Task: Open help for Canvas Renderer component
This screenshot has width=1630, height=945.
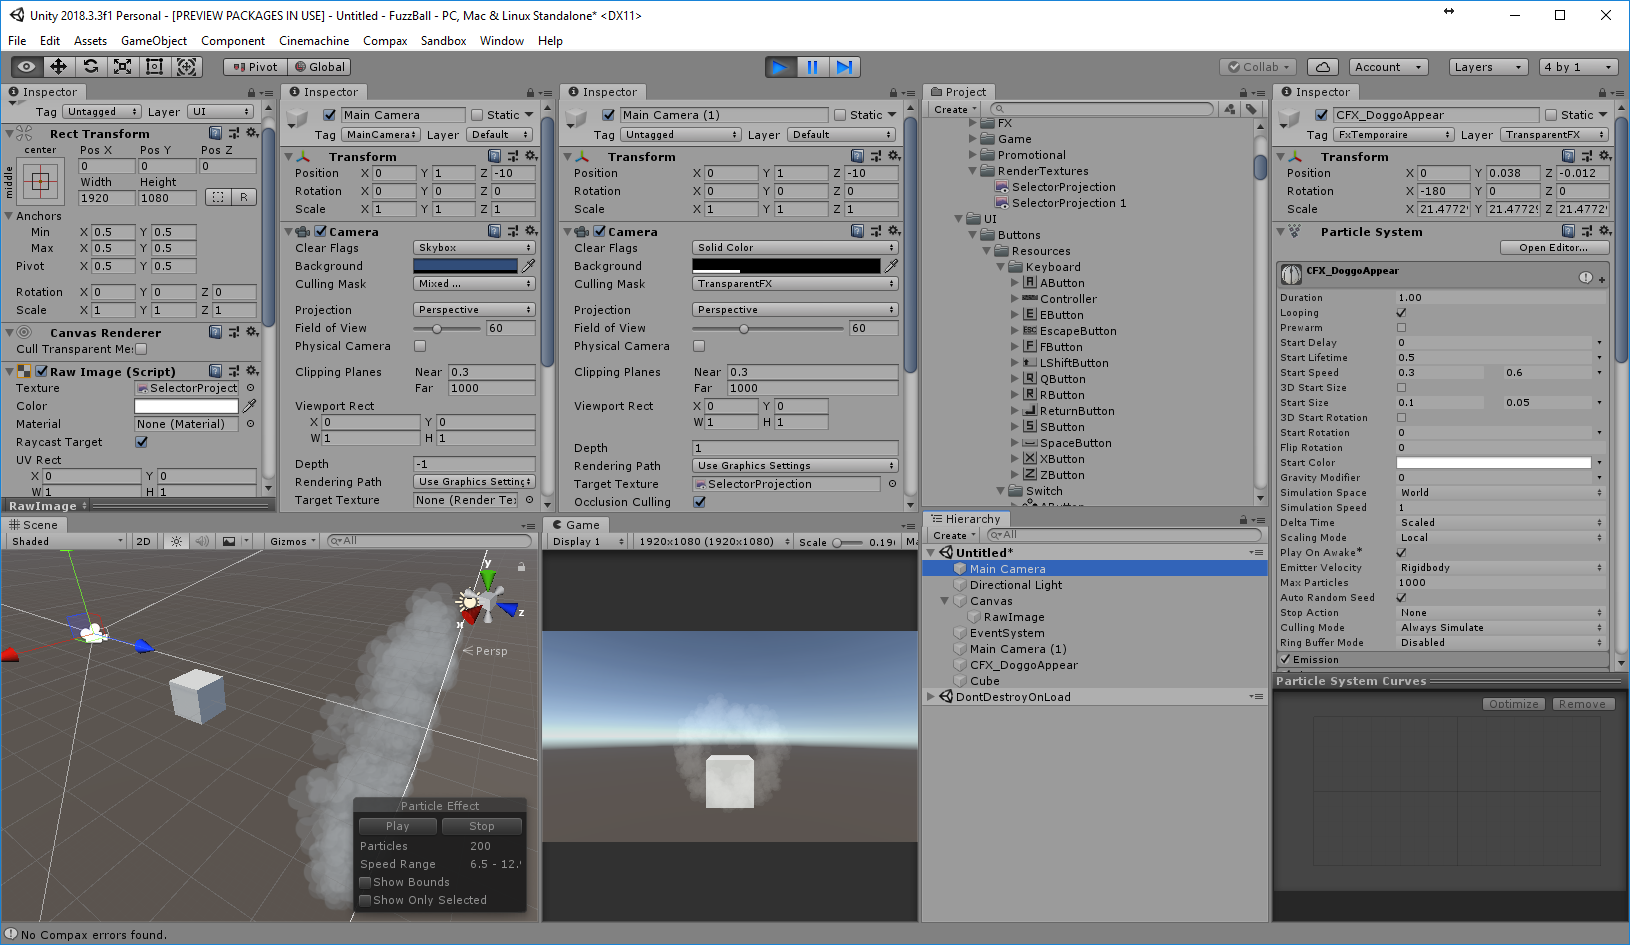Action: point(216,332)
